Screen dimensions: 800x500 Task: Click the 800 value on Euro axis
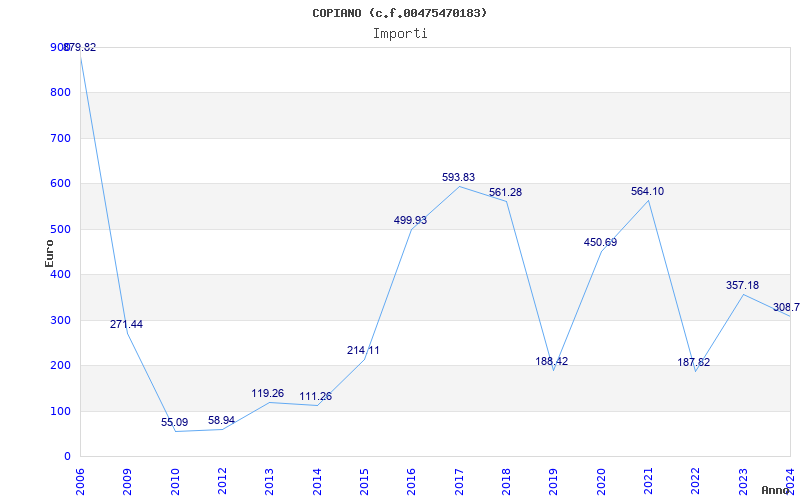(x=60, y=93)
